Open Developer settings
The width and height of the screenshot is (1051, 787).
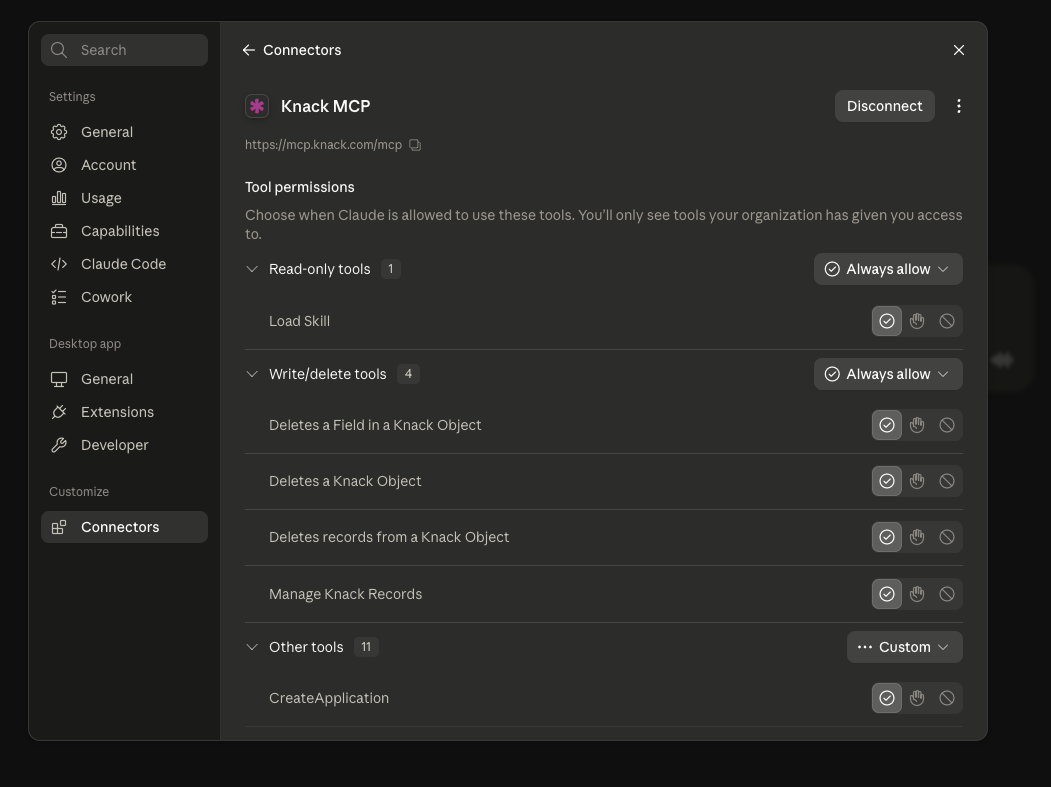click(124, 445)
